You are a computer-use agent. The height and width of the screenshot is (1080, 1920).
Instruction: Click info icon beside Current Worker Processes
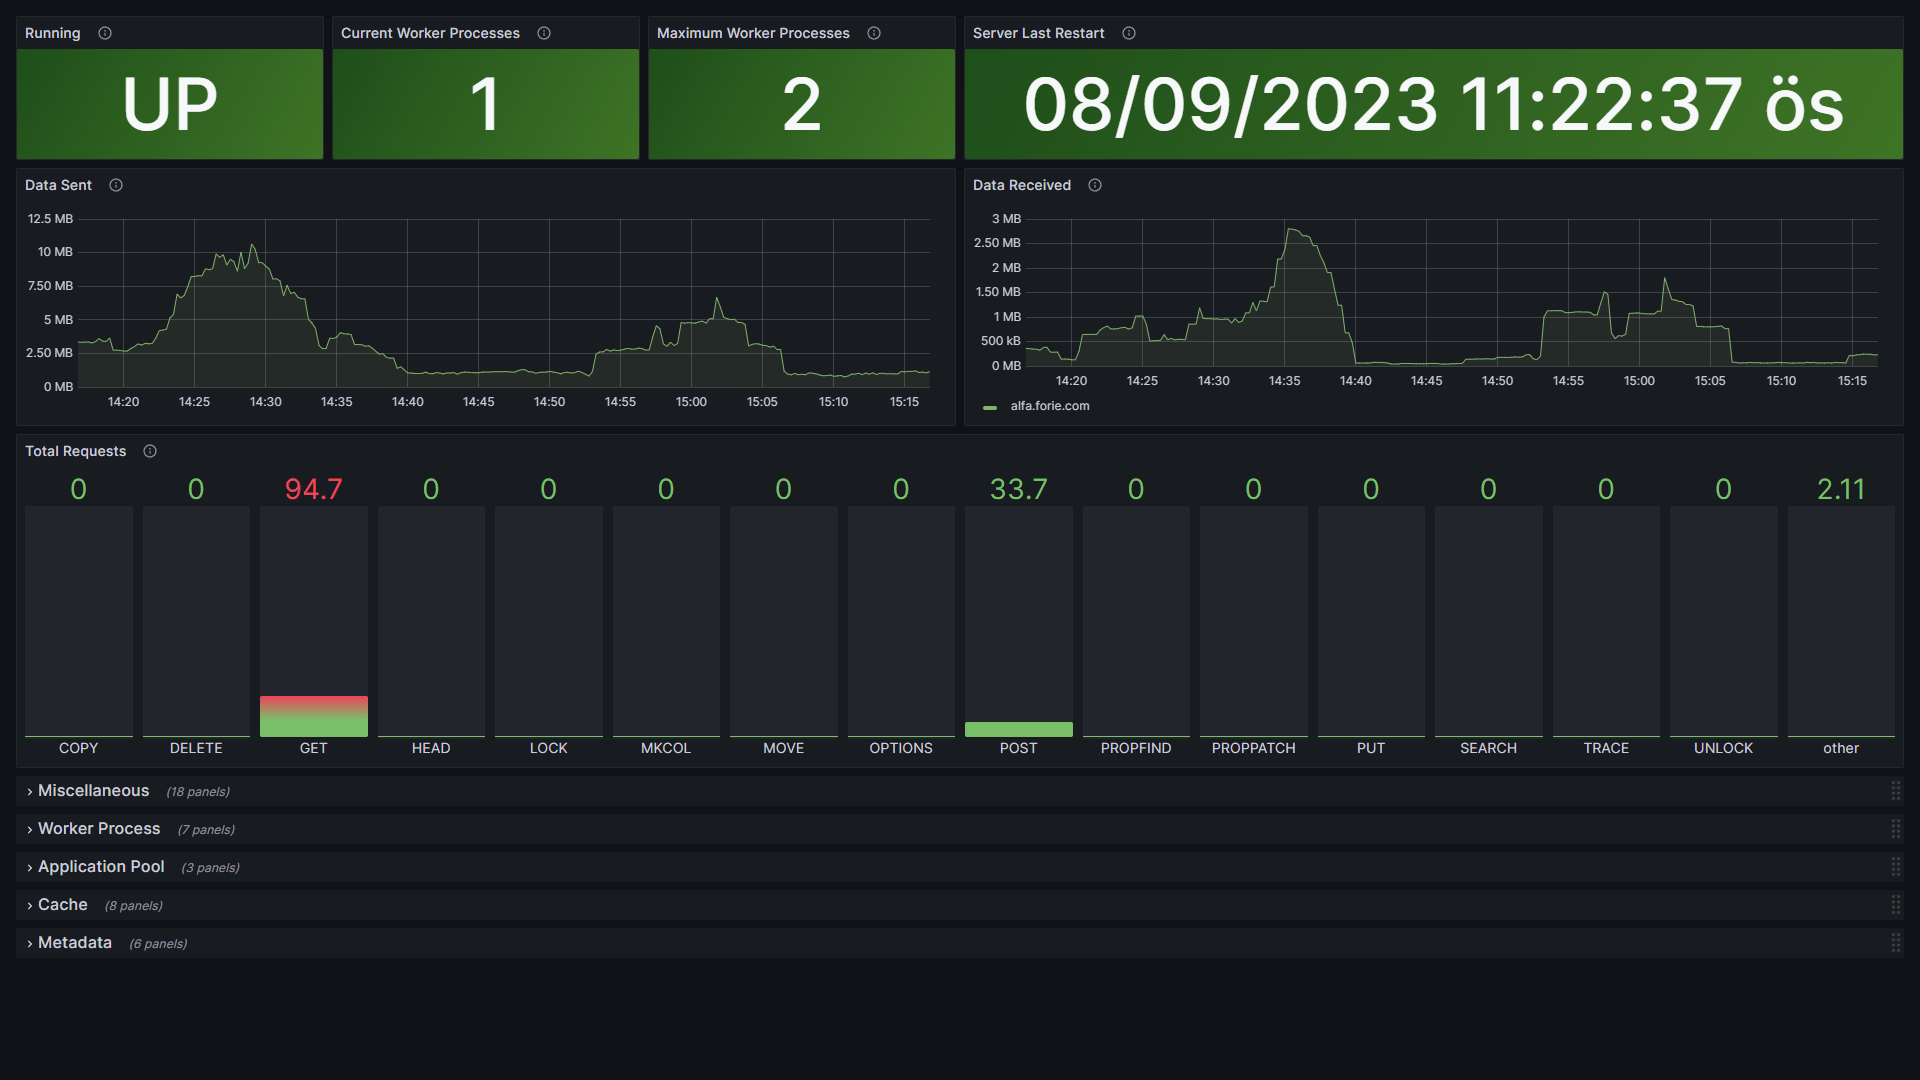pos(544,33)
